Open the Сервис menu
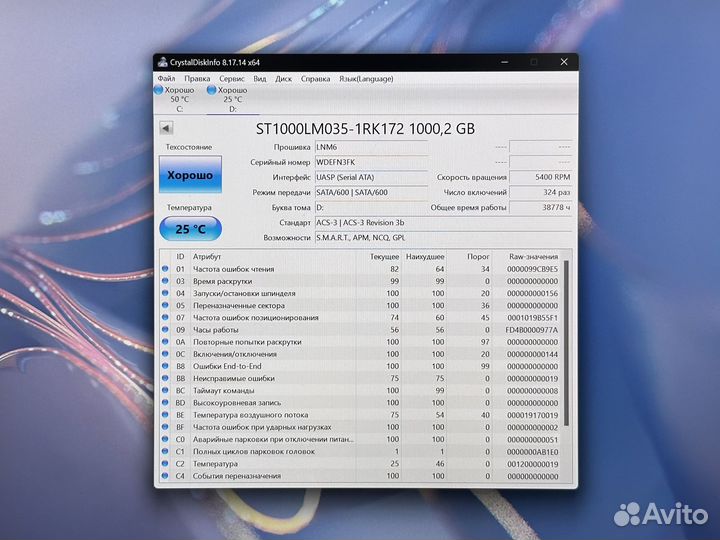 (x=231, y=79)
